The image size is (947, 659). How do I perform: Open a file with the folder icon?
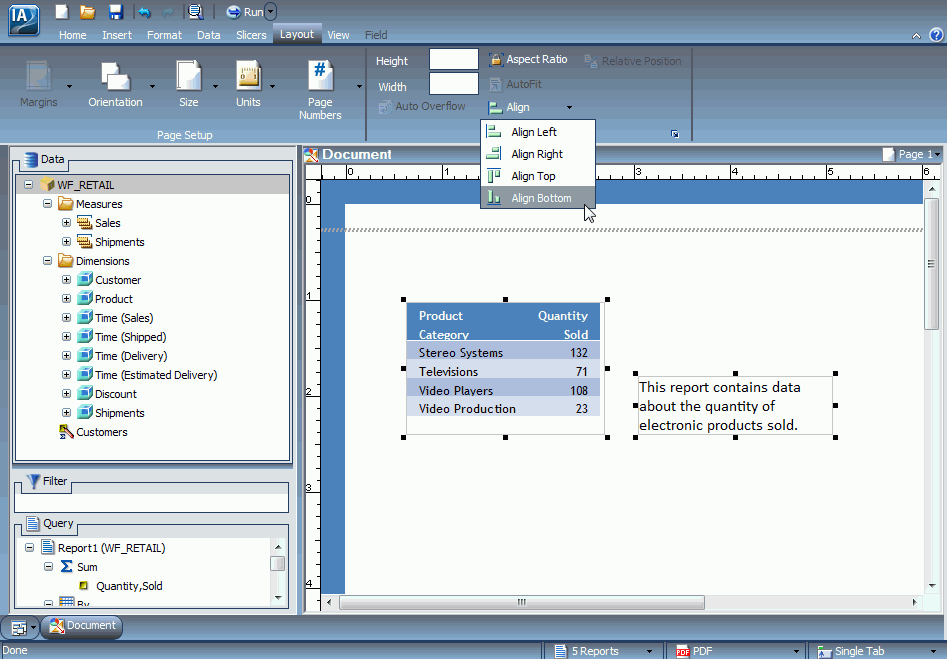click(88, 11)
